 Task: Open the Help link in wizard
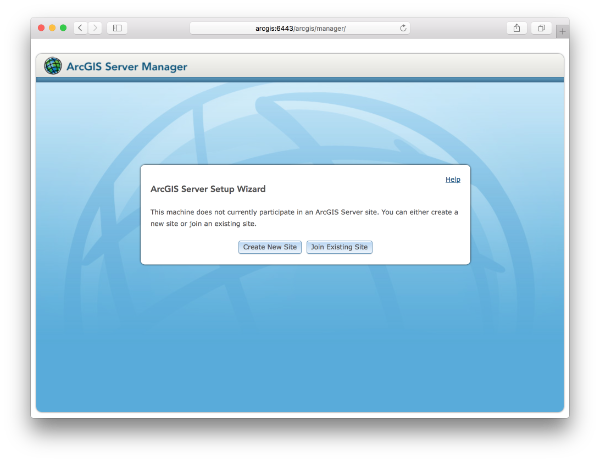(453, 180)
